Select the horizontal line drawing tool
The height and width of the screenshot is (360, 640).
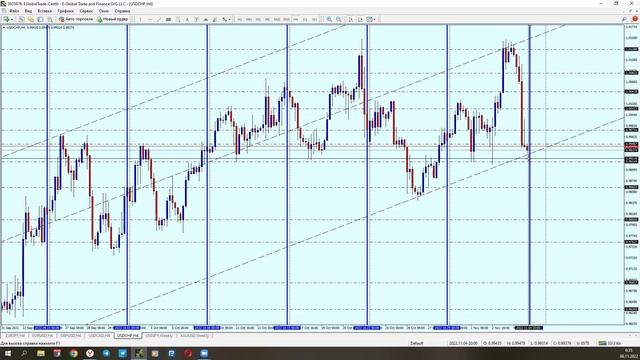[150, 19]
